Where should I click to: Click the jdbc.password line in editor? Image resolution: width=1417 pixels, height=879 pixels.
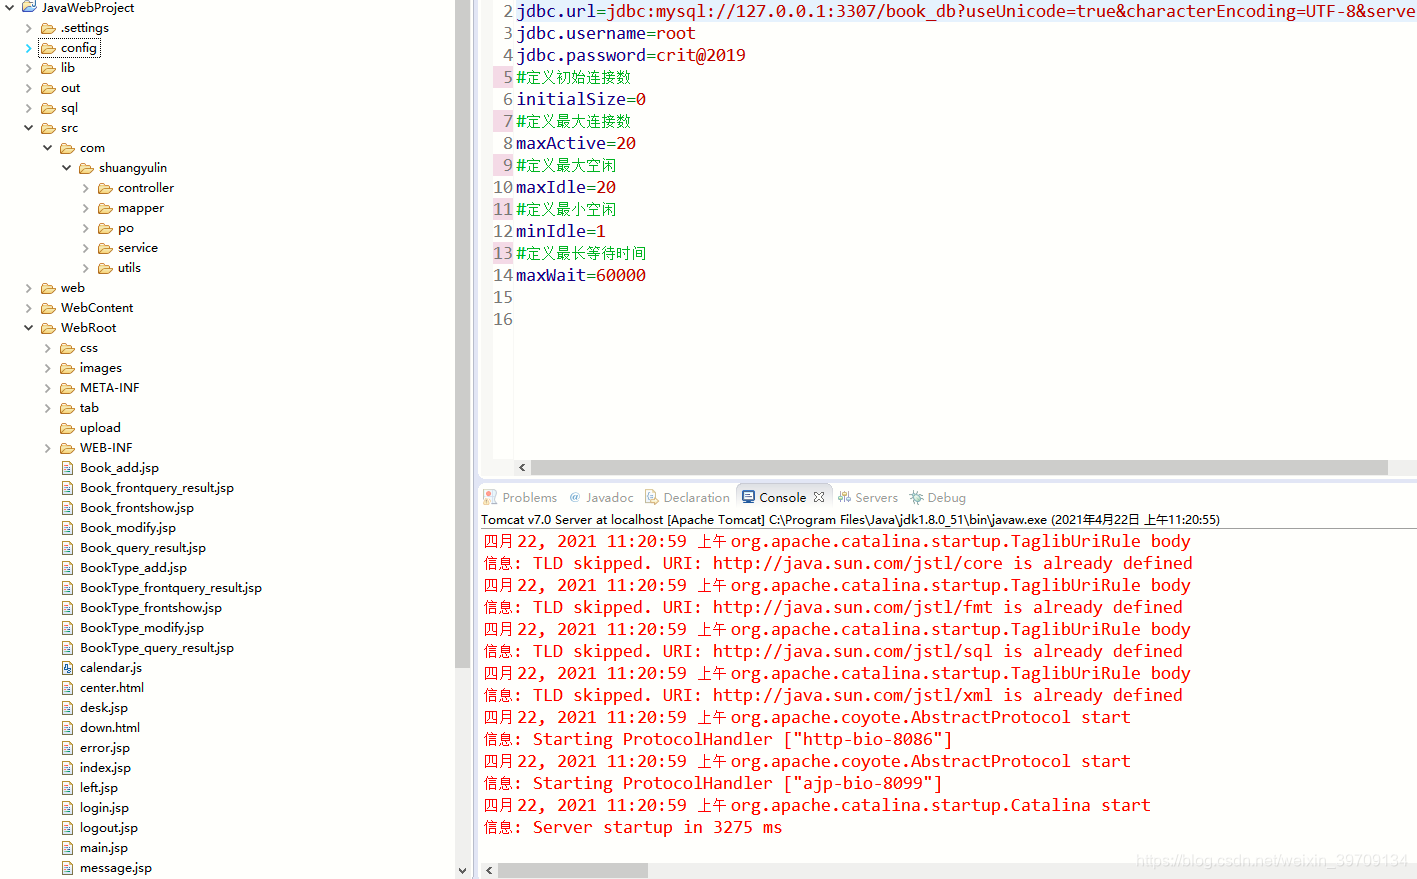(631, 55)
